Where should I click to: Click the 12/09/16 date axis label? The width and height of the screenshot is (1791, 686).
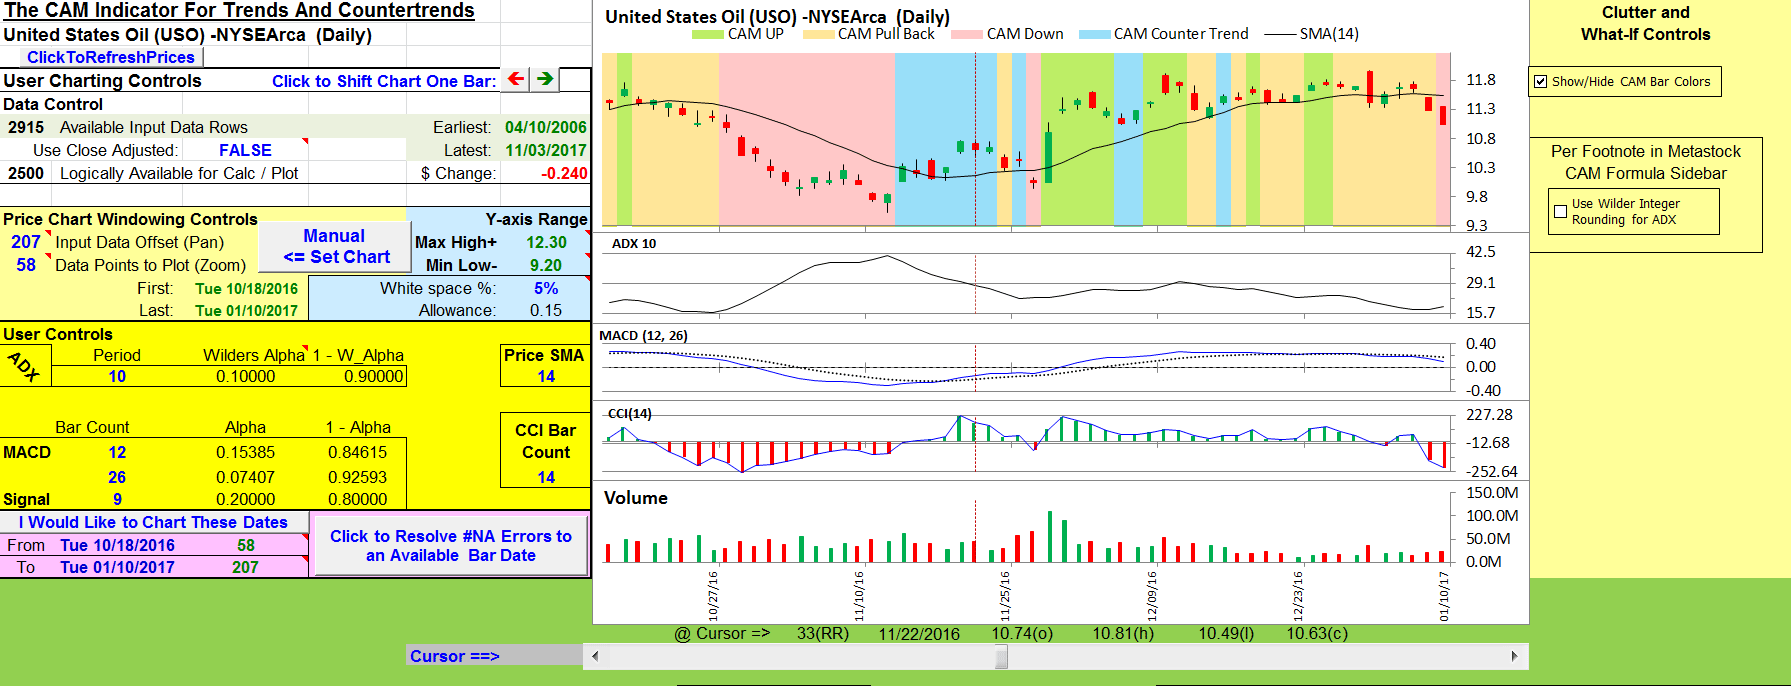coord(1151,596)
